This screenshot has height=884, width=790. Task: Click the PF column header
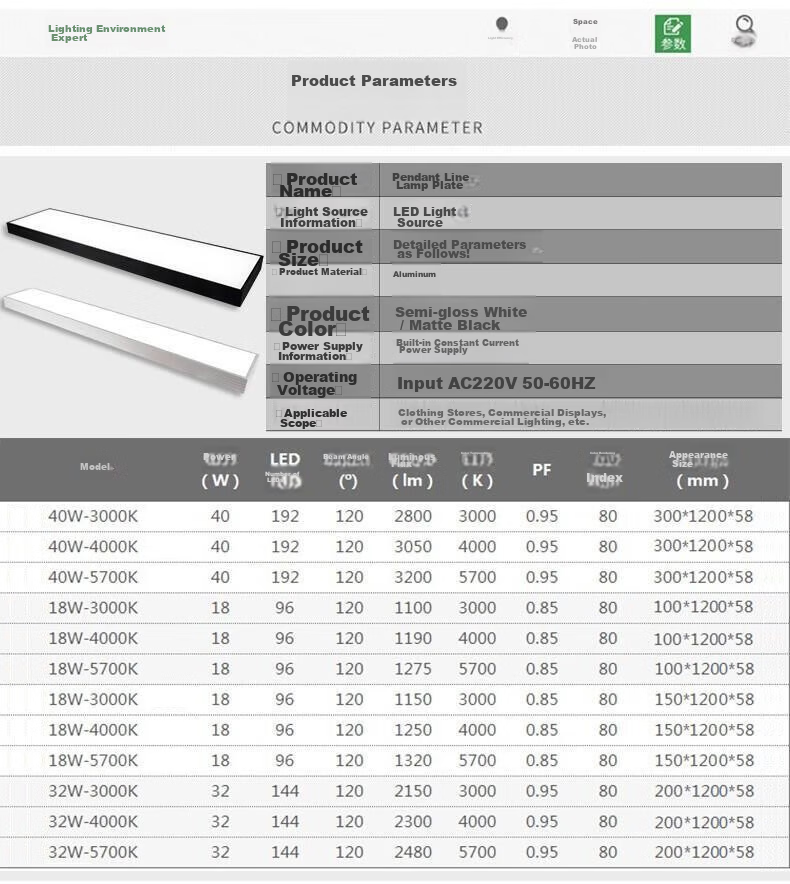point(542,470)
